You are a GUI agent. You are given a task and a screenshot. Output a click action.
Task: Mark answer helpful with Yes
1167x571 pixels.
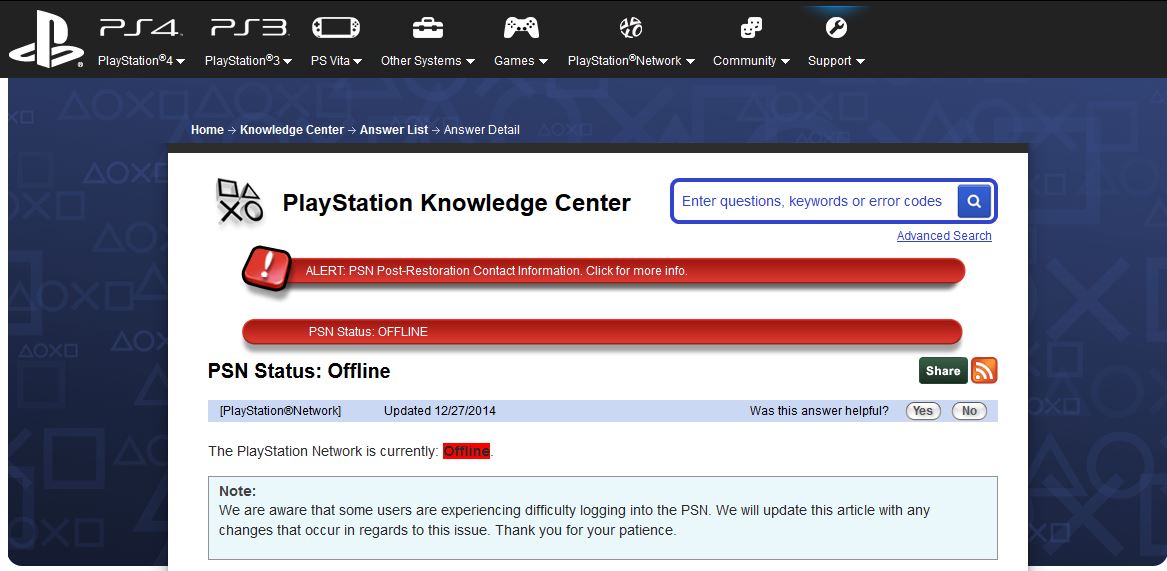[923, 411]
